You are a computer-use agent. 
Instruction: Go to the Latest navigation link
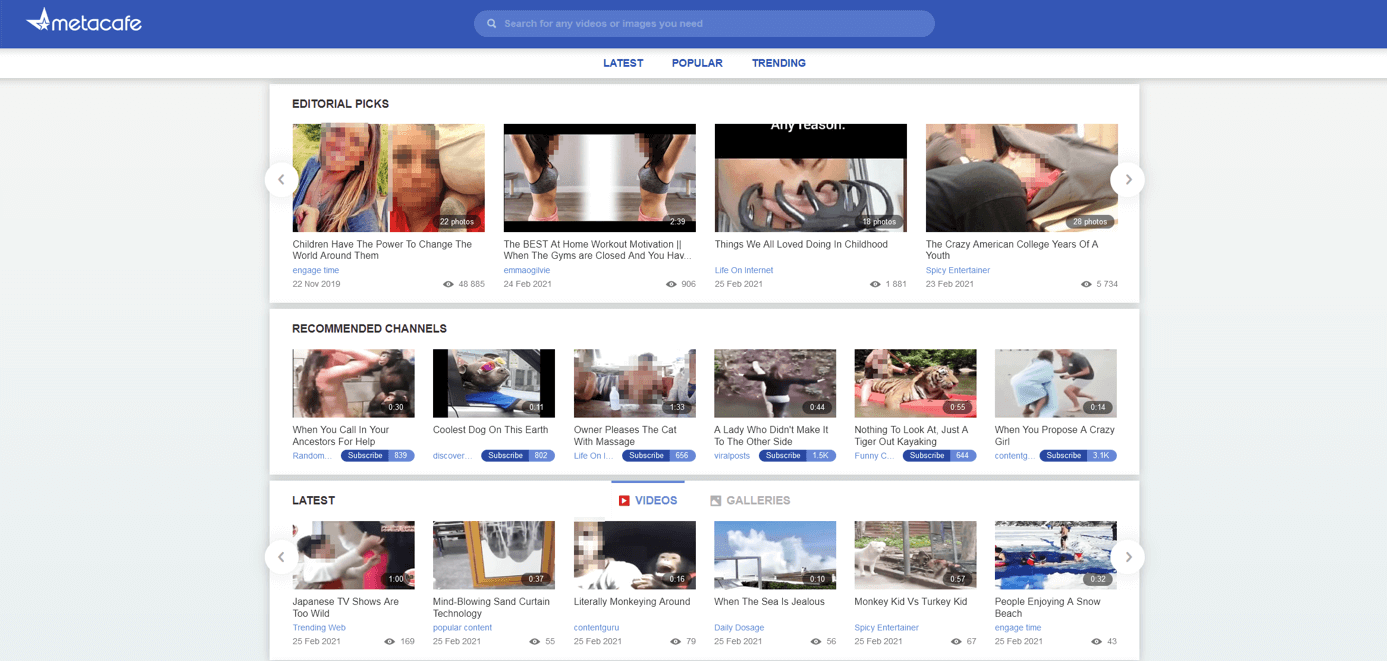[622, 63]
